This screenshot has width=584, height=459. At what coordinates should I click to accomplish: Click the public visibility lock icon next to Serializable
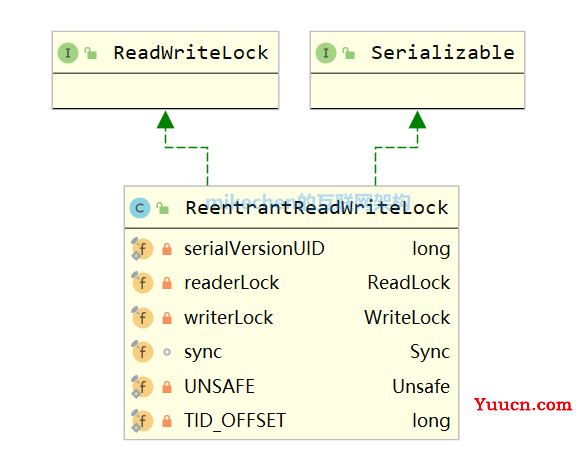point(349,53)
